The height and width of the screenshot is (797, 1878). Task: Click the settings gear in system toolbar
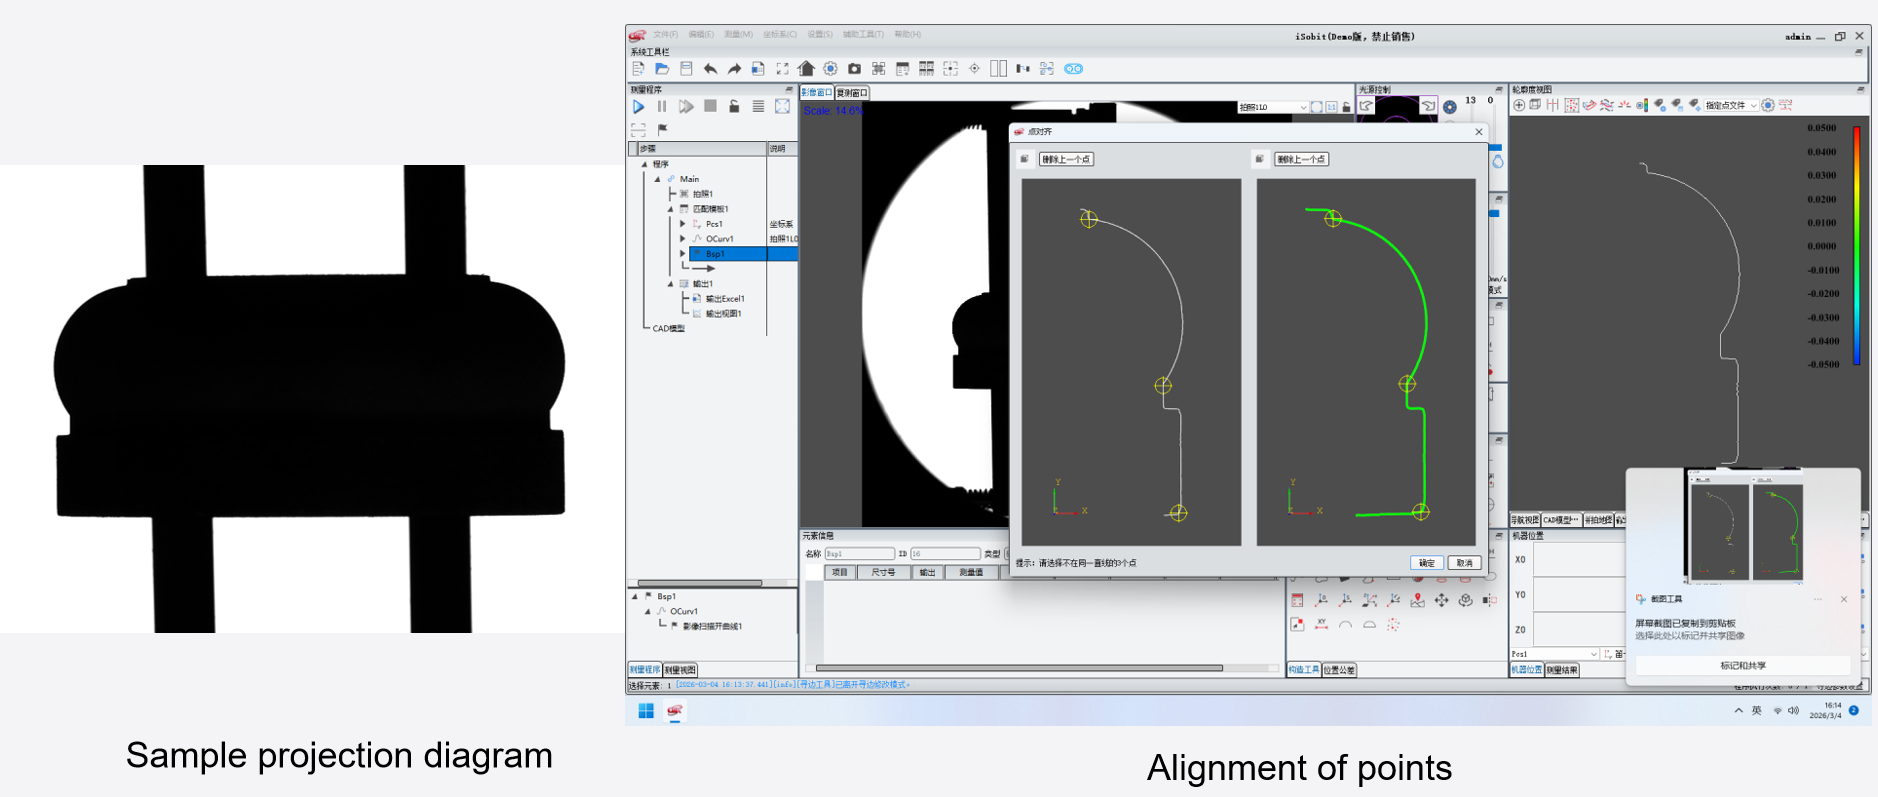coord(830,69)
